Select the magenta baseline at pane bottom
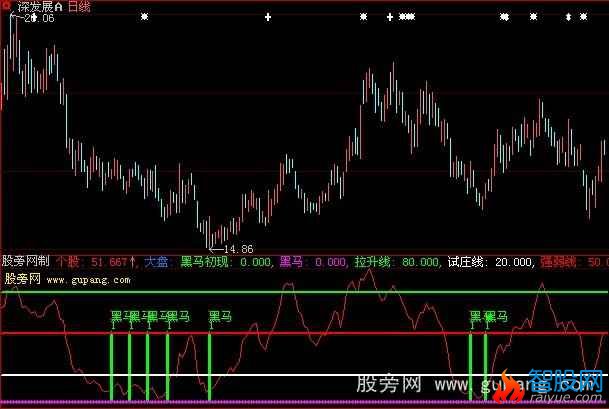 pos(304,402)
